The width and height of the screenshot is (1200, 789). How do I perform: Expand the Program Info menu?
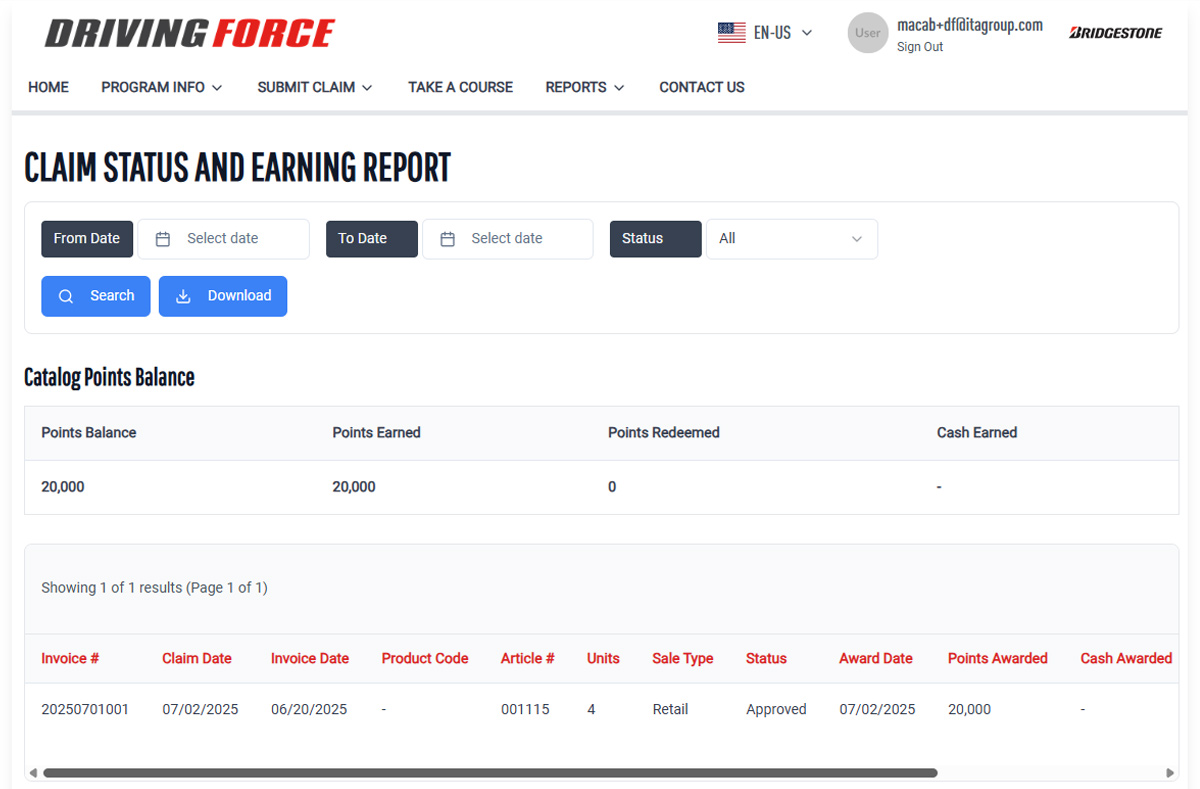point(161,87)
